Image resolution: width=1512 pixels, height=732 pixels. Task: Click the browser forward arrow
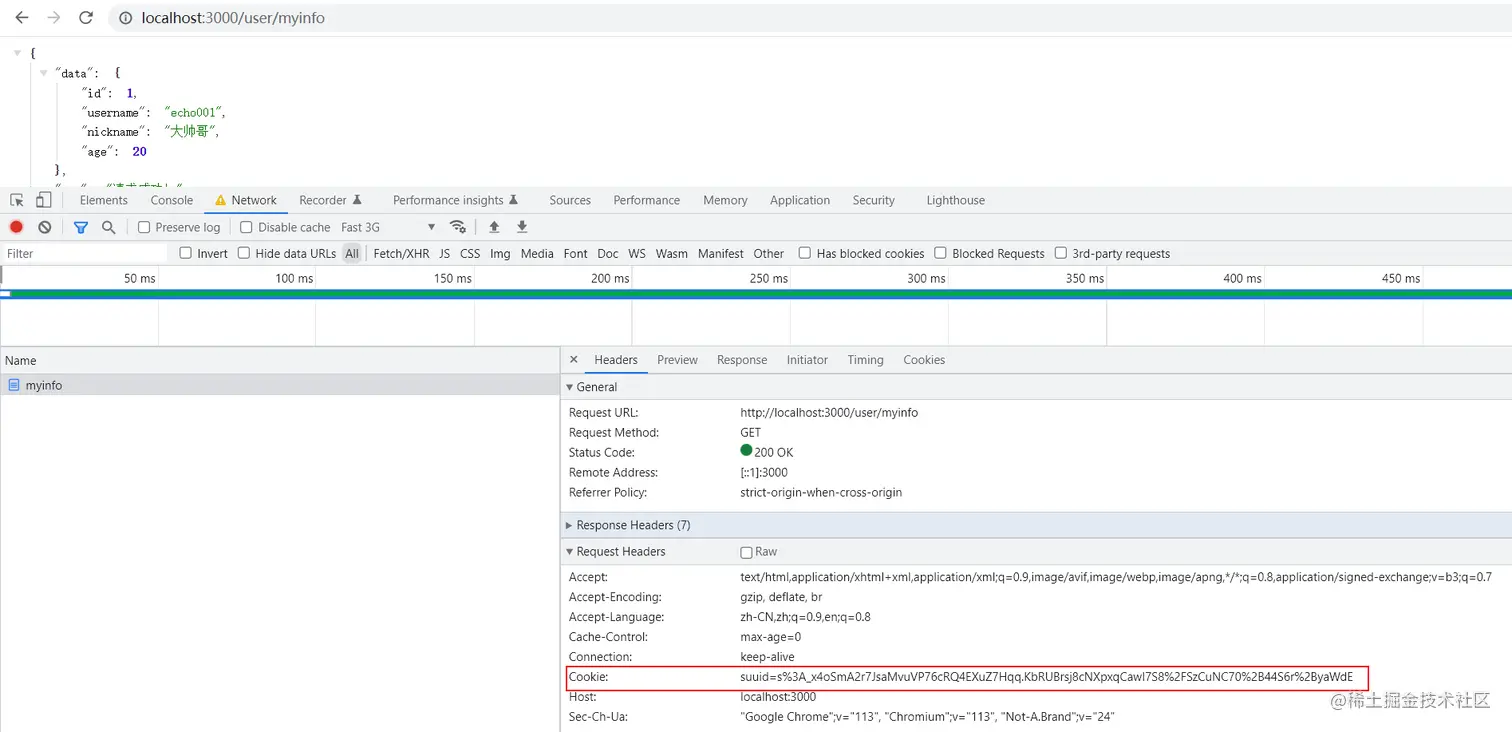54,18
